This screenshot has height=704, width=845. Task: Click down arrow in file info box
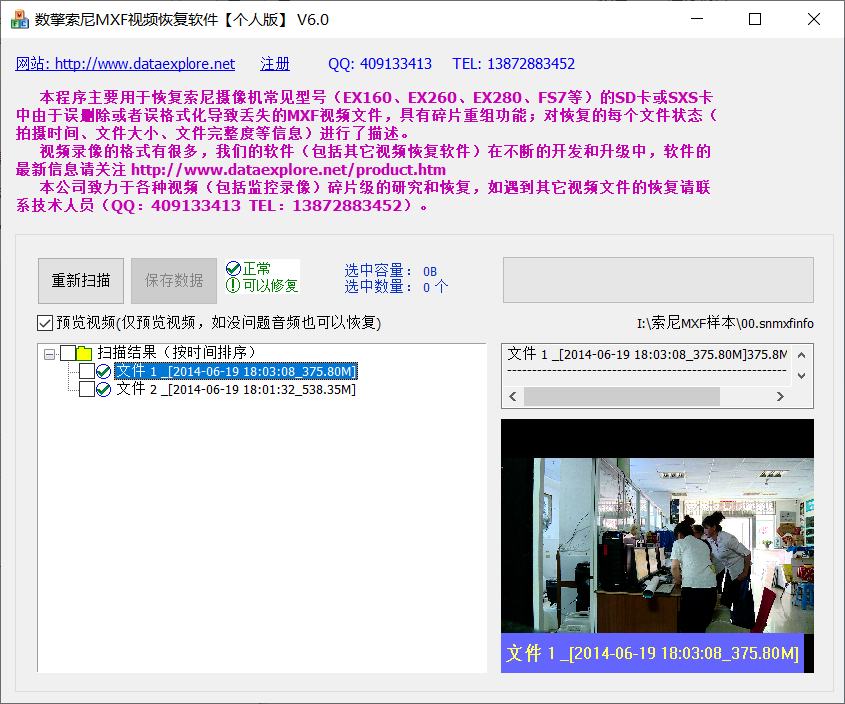[801, 376]
